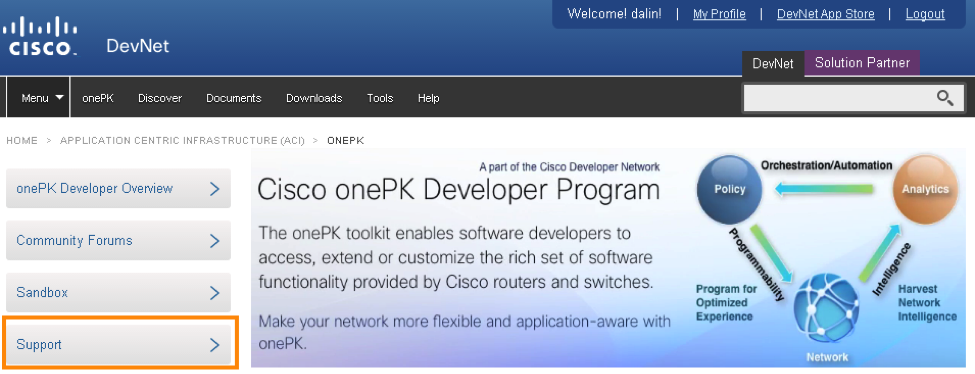Open the Community Forums button
The image size is (975, 374).
click(x=118, y=241)
